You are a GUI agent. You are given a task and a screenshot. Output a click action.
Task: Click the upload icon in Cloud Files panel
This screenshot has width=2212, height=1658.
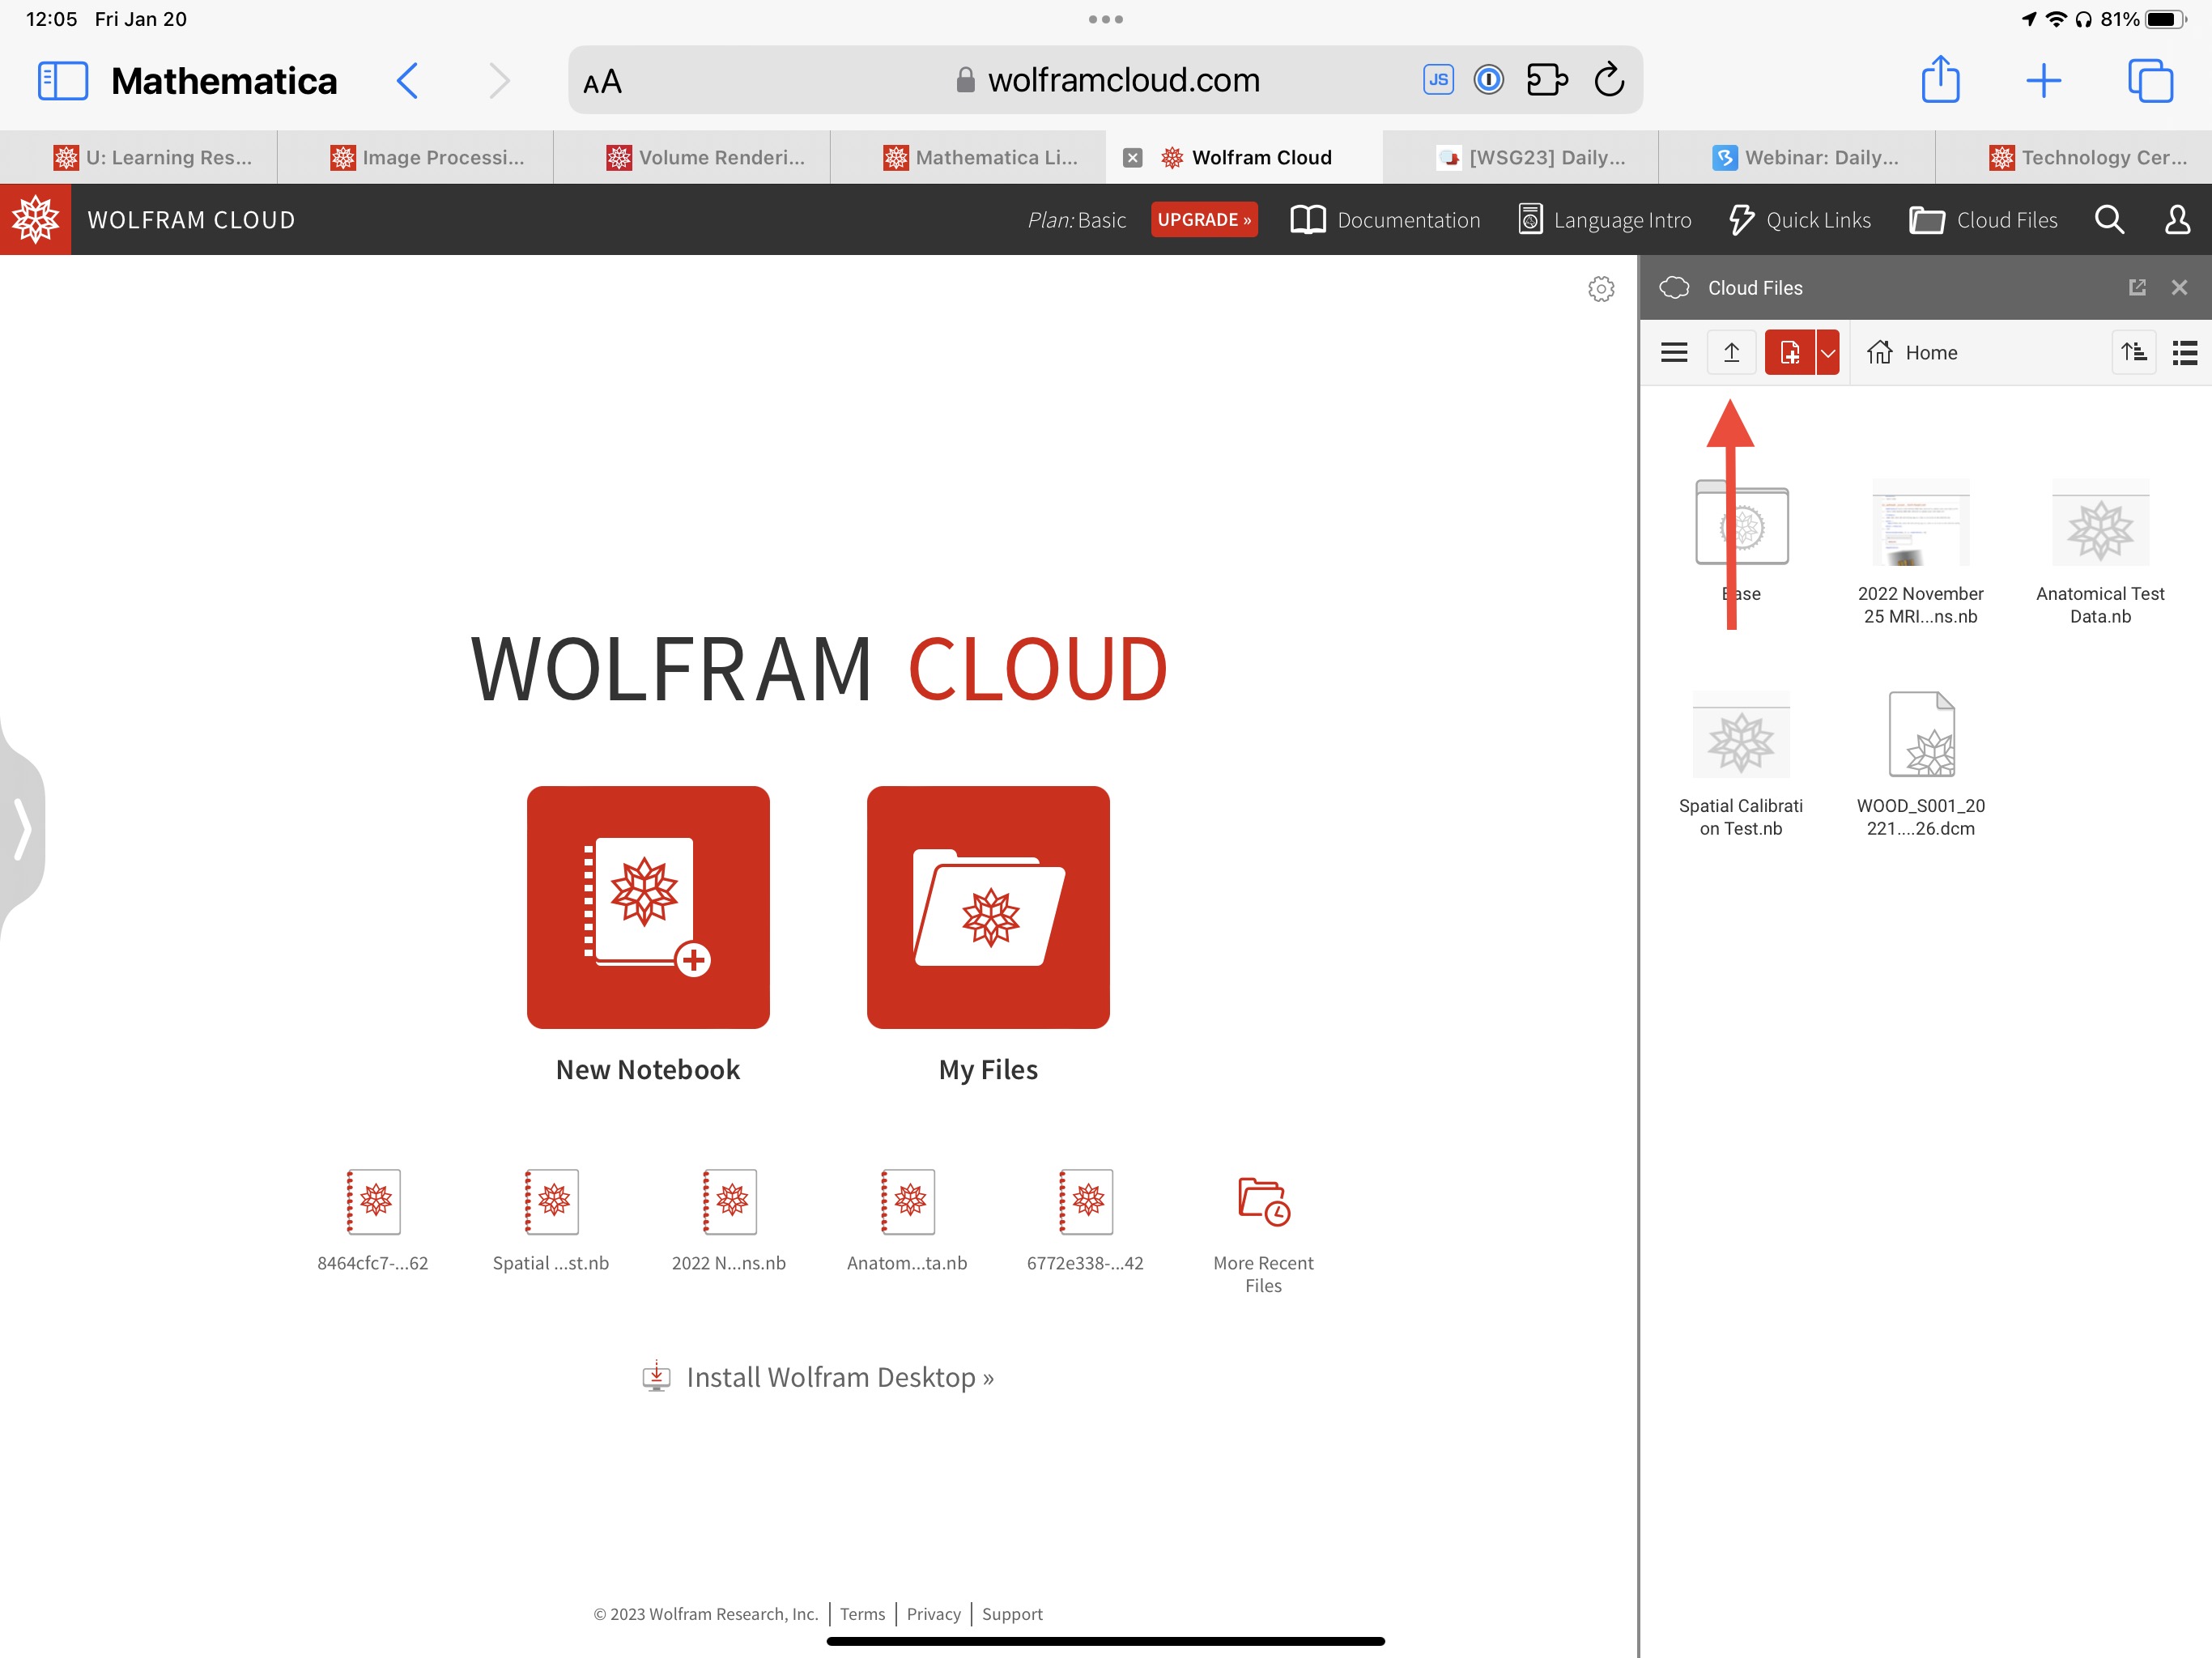pyautogui.click(x=1731, y=352)
